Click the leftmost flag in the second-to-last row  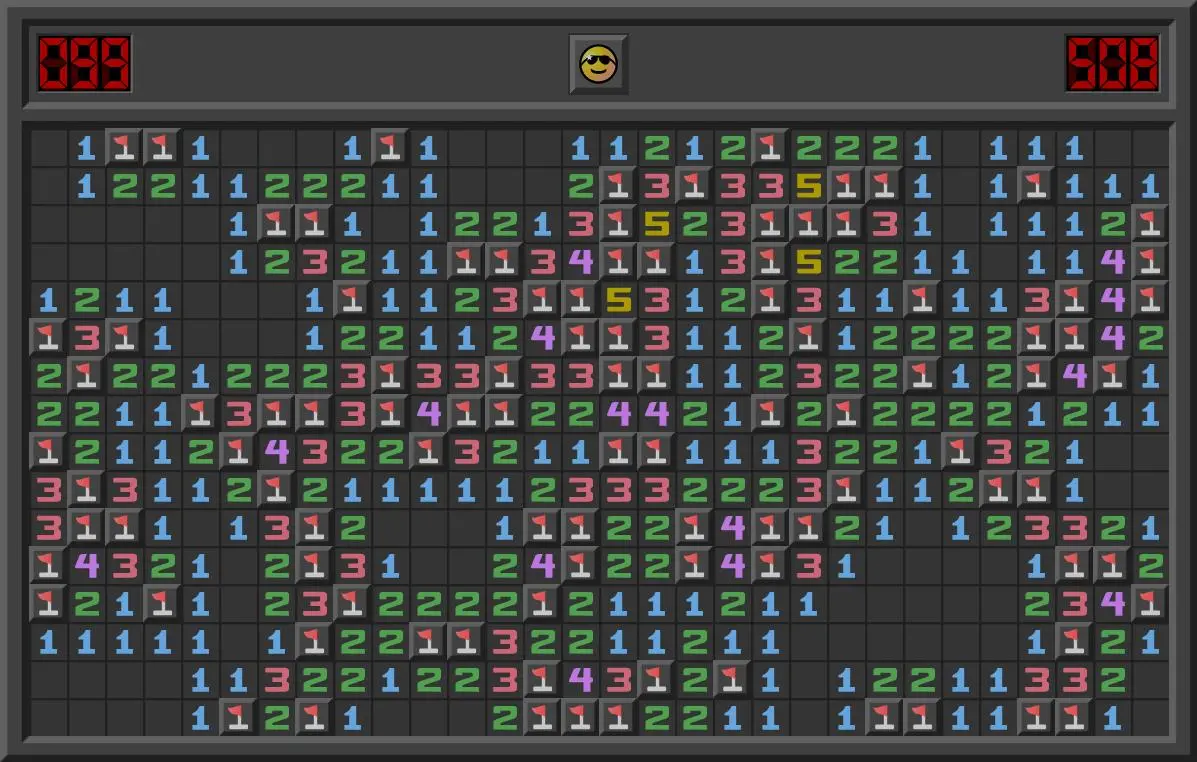pyautogui.click(x=542, y=680)
